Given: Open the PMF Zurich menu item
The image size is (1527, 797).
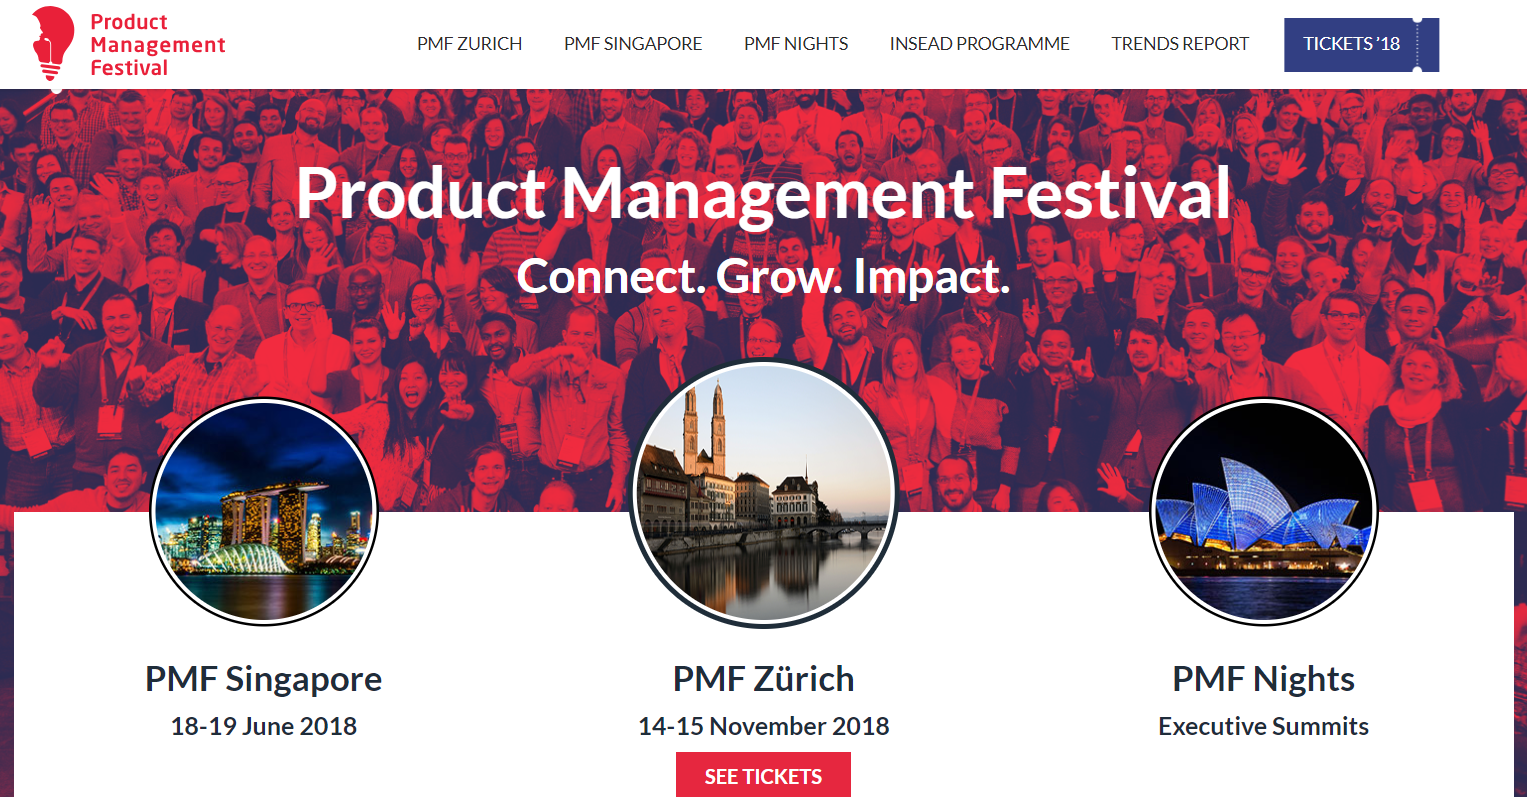Looking at the screenshot, I should point(470,44).
